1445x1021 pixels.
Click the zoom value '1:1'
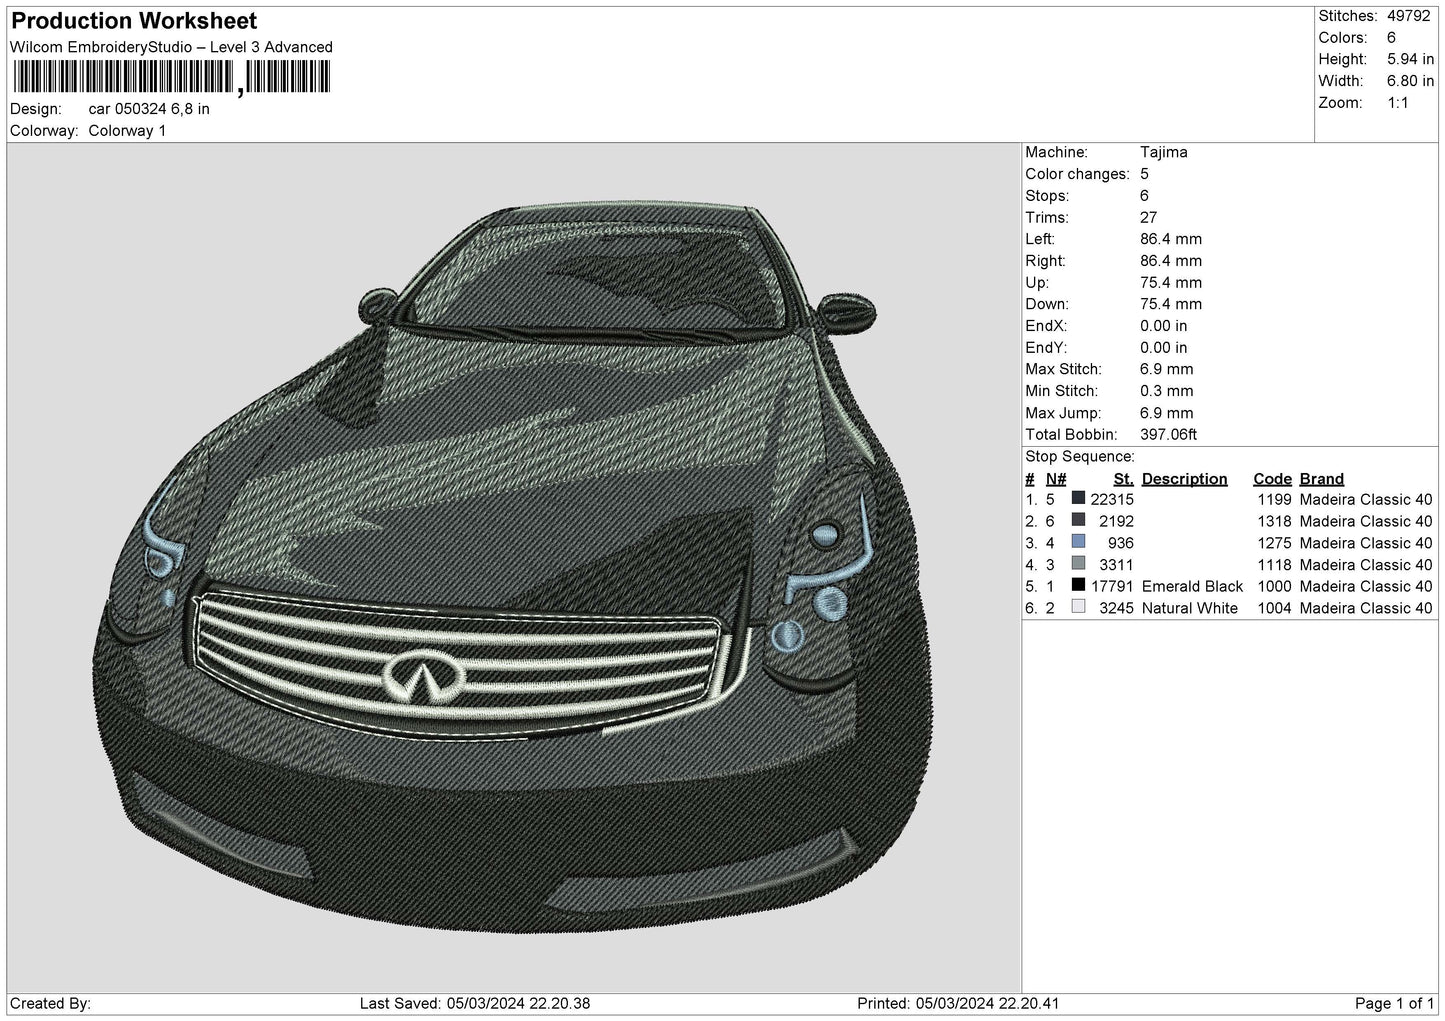tap(1398, 103)
